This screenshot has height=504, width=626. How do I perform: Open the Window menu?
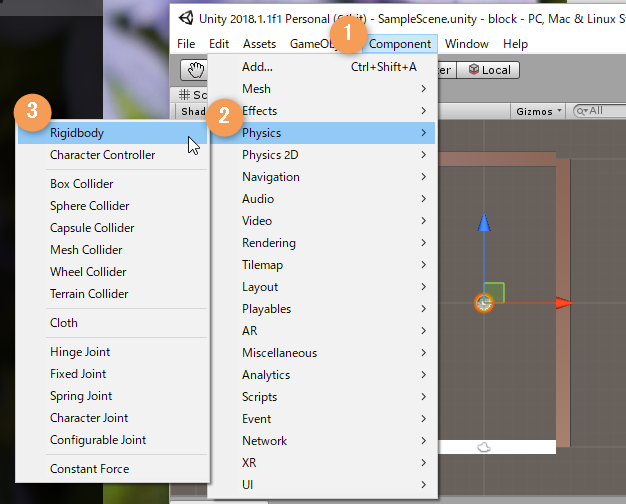467,44
